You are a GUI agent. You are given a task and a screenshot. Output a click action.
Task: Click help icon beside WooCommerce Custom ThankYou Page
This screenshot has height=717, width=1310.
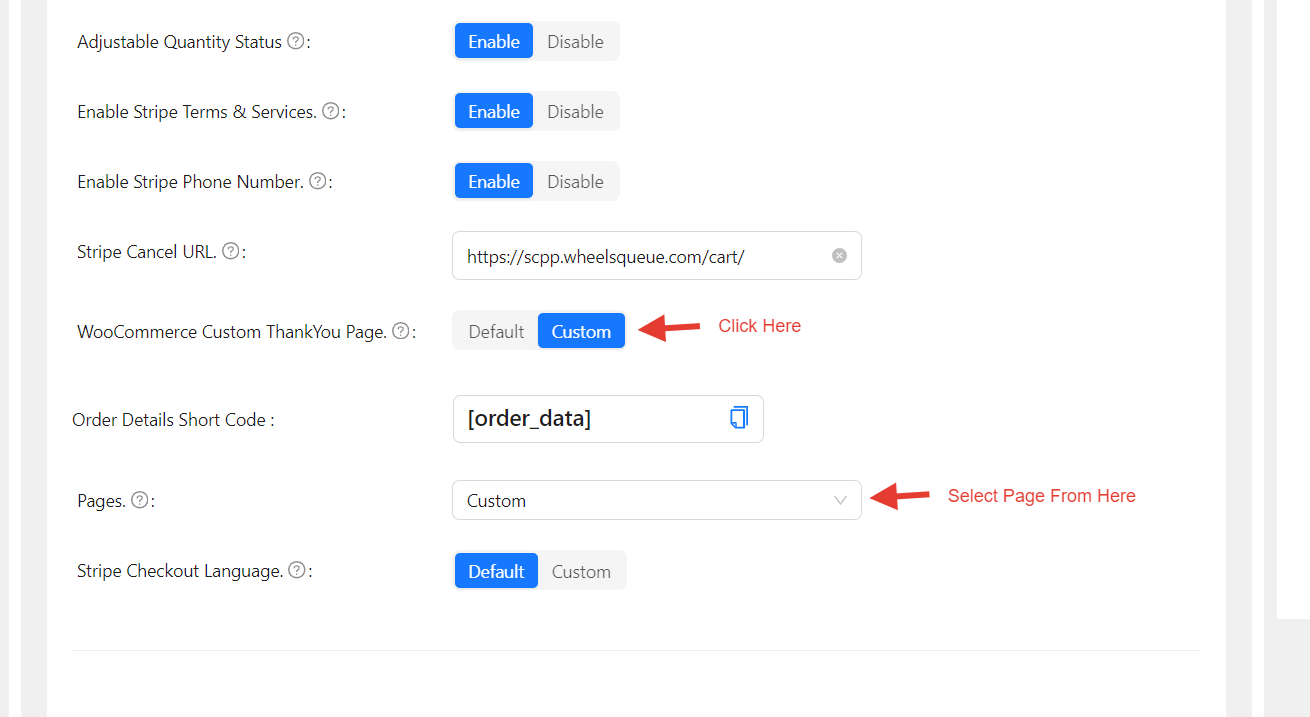tap(400, 332)
